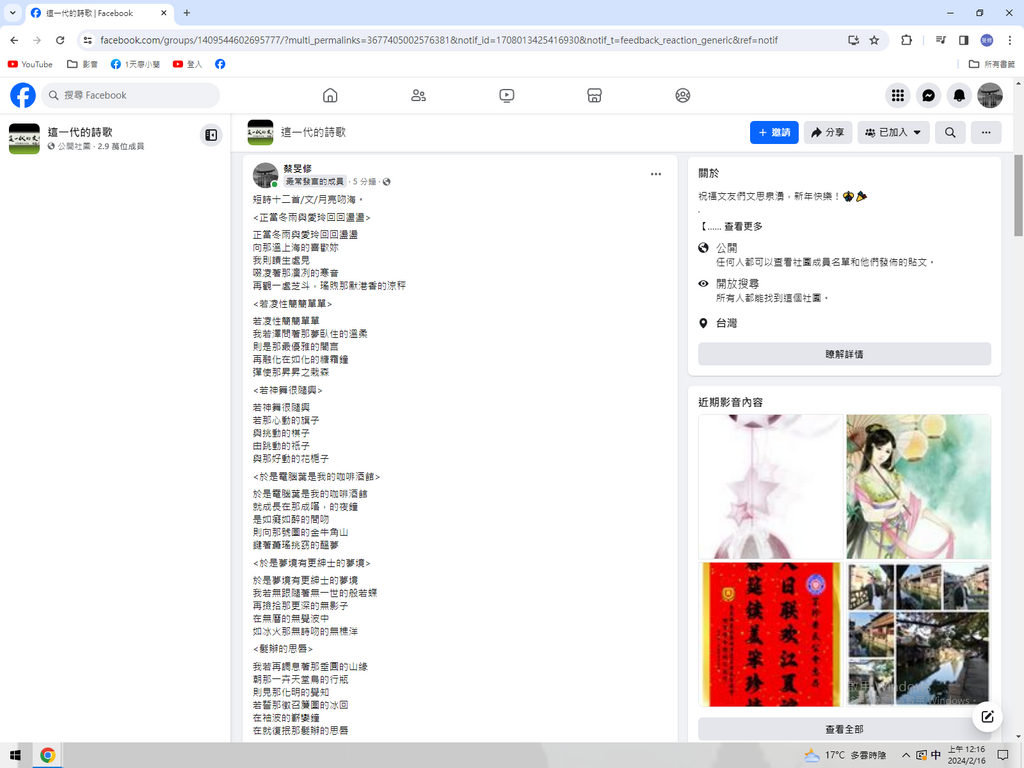Open the Friends icon in navigation
This screenshot has width=1024, height=768.
click(418, 95)
